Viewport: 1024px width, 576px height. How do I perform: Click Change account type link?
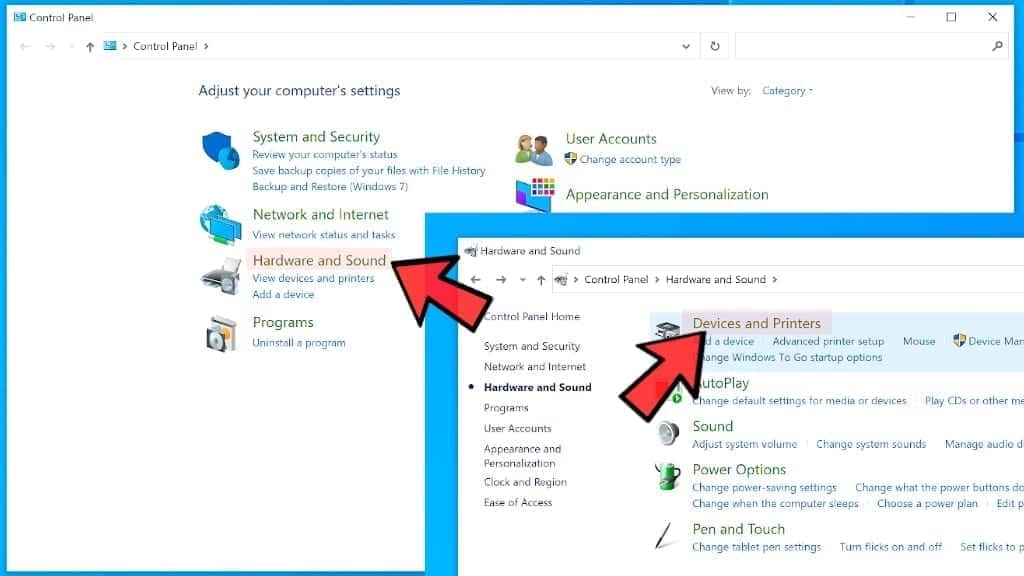click(630, 159)
